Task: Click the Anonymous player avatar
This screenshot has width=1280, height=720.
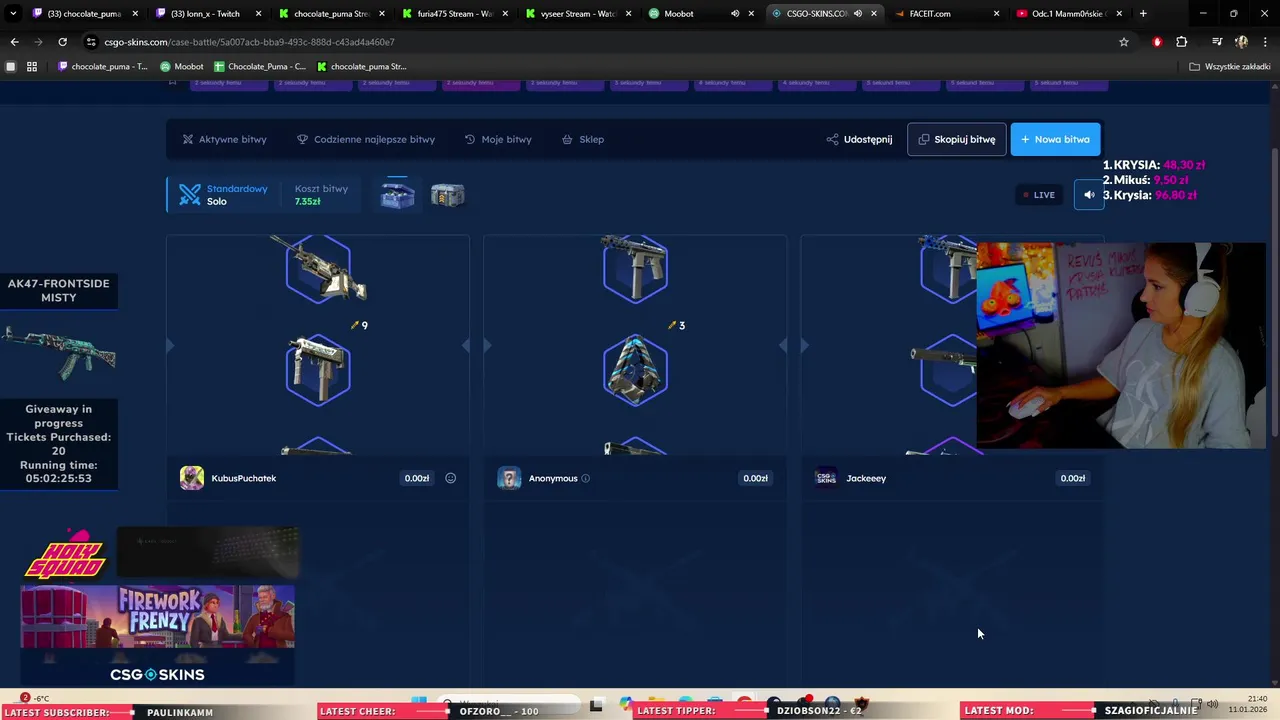Action: 509,478
